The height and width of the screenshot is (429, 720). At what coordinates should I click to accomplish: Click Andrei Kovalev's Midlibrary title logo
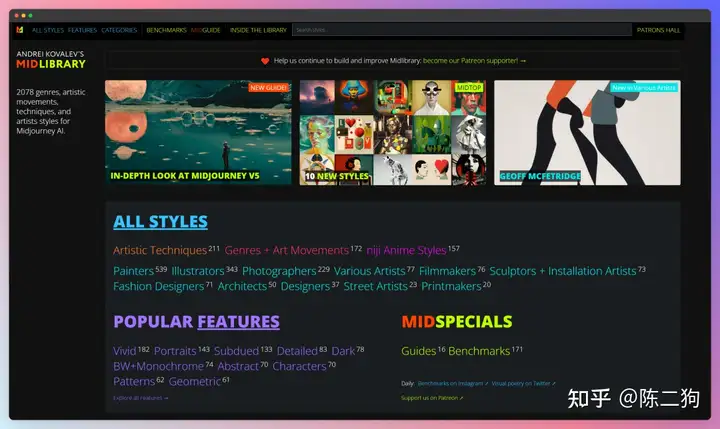click(51, 60)
